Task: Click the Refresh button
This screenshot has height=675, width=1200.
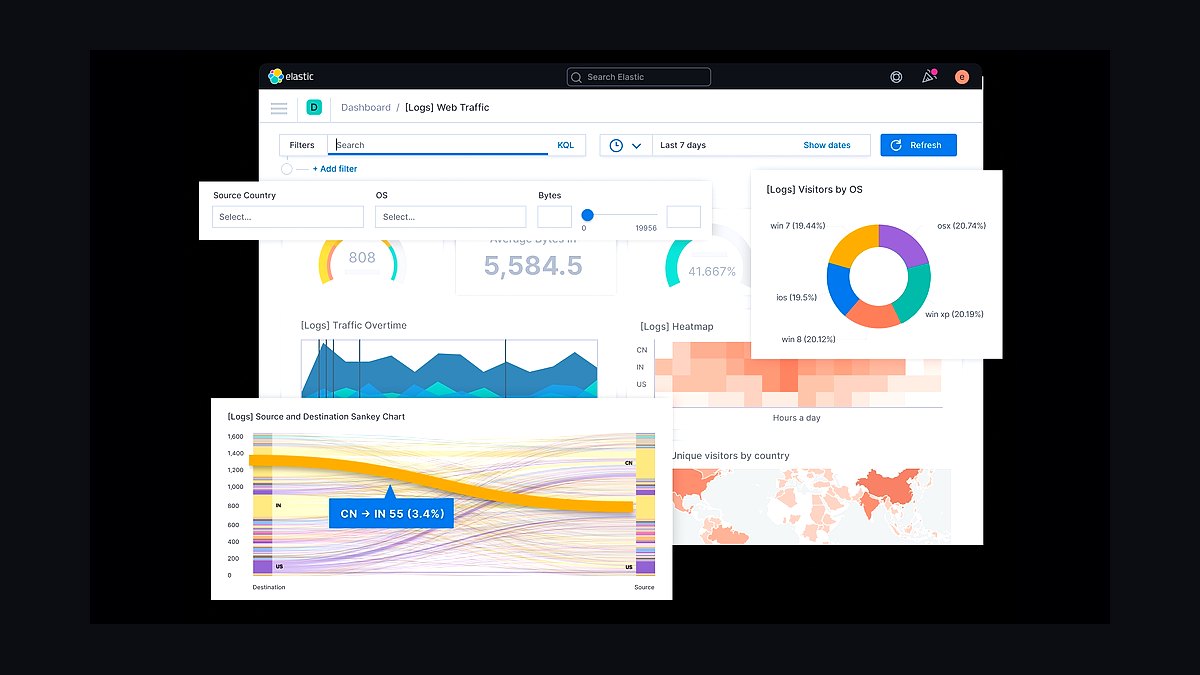Action: 918,145
